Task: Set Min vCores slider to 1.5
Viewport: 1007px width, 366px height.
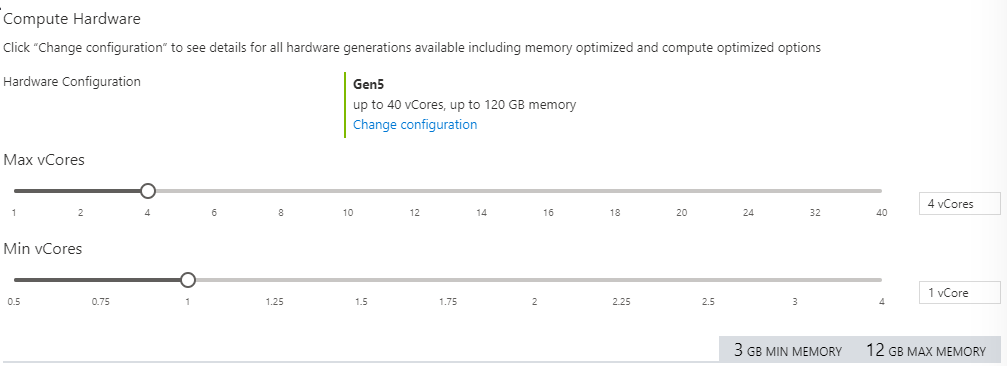Action: (361, 280)
